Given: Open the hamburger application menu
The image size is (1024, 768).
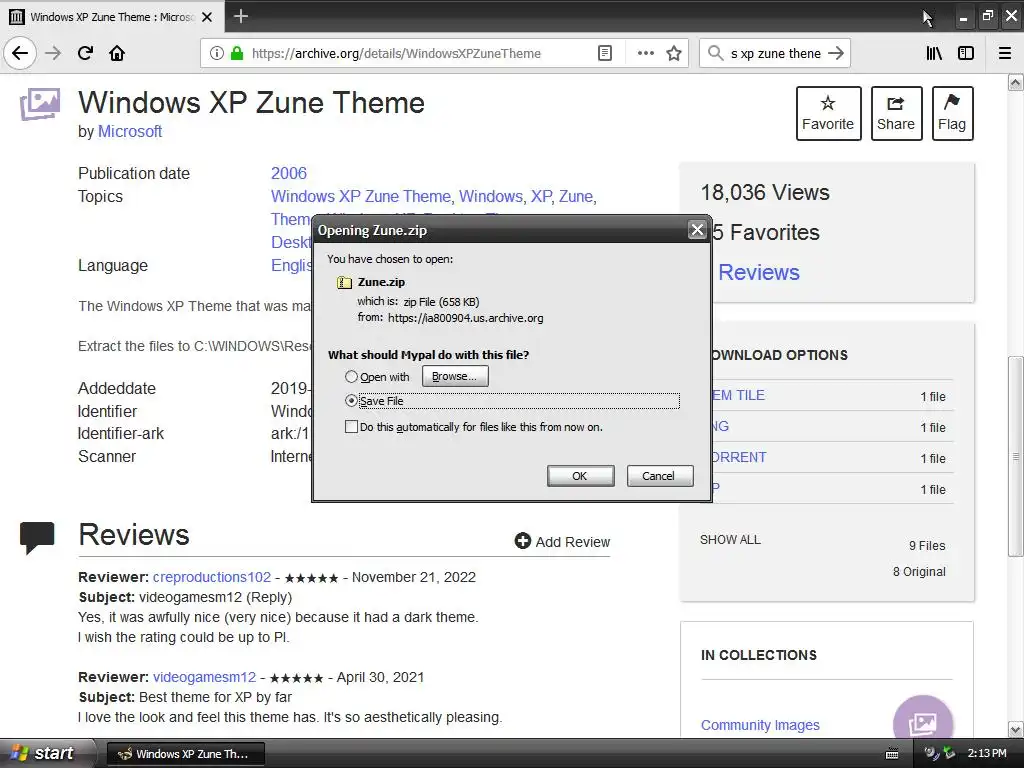Looking at the screenshot, I should click(x=1005, y=53).
